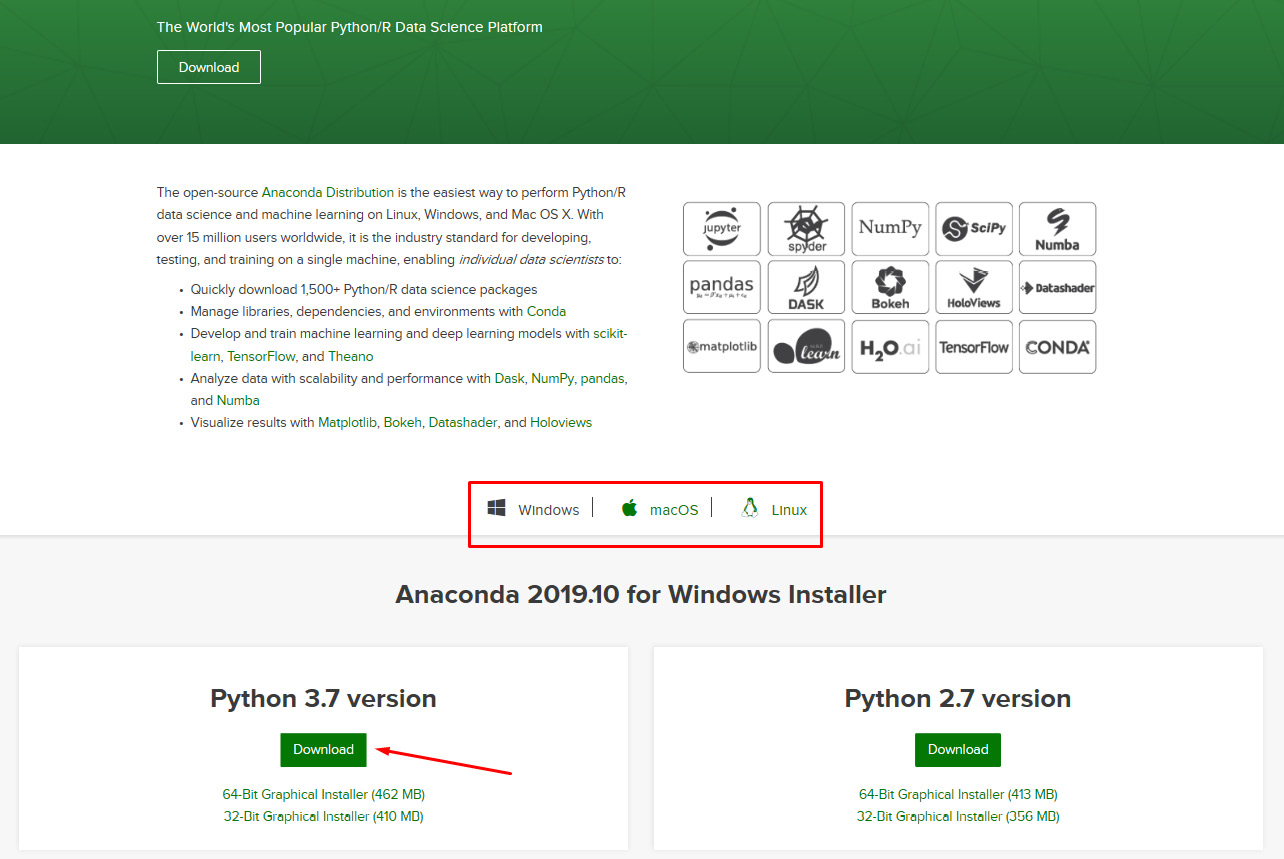The width and height of the screenshot is (1284, 859).
Task: Click the Anaconda 2019.10 for Windows Installer heading
Action: click(641, 594)
